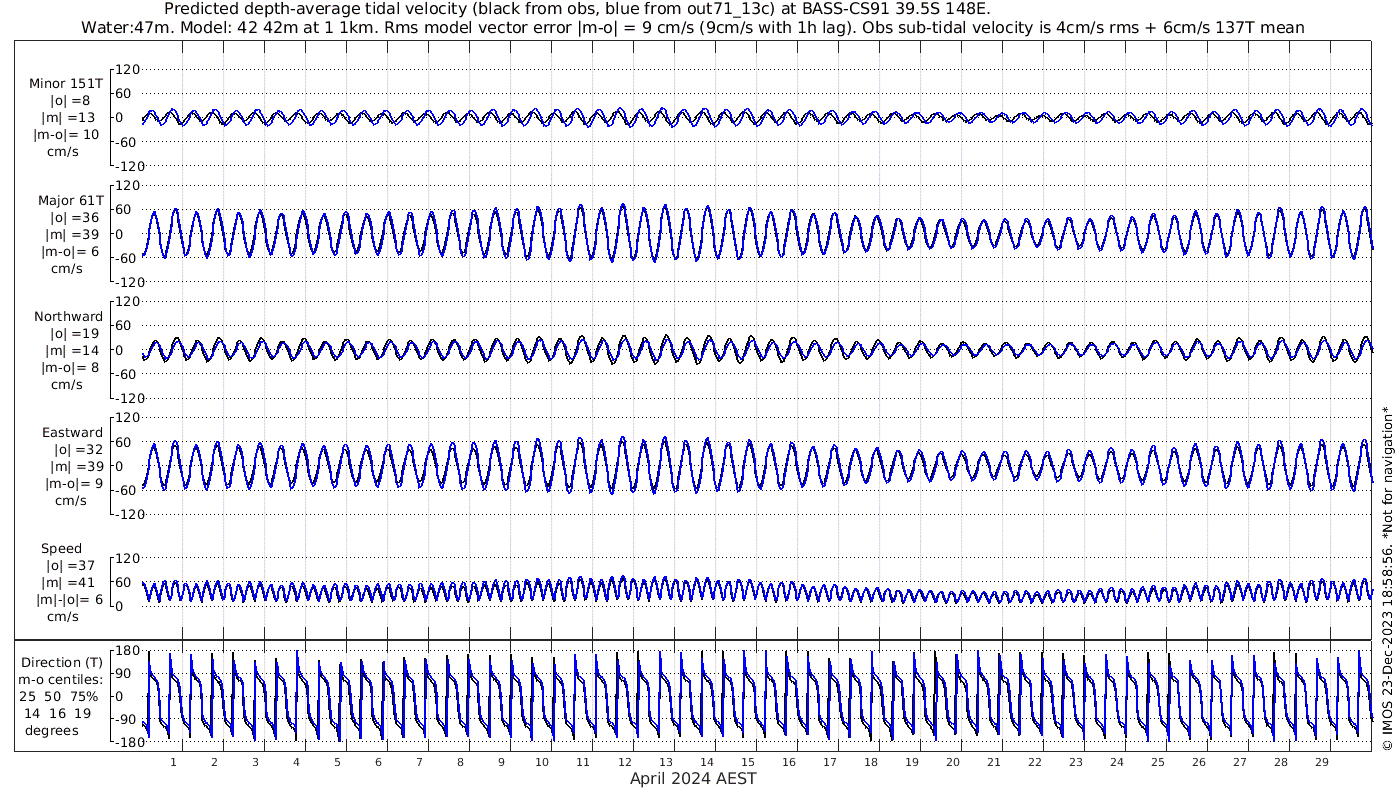Click the "-60" y-axis tick of the Eastward panel
The image size is (1400, 800).
pyautogui.click(x=127, y=489)
